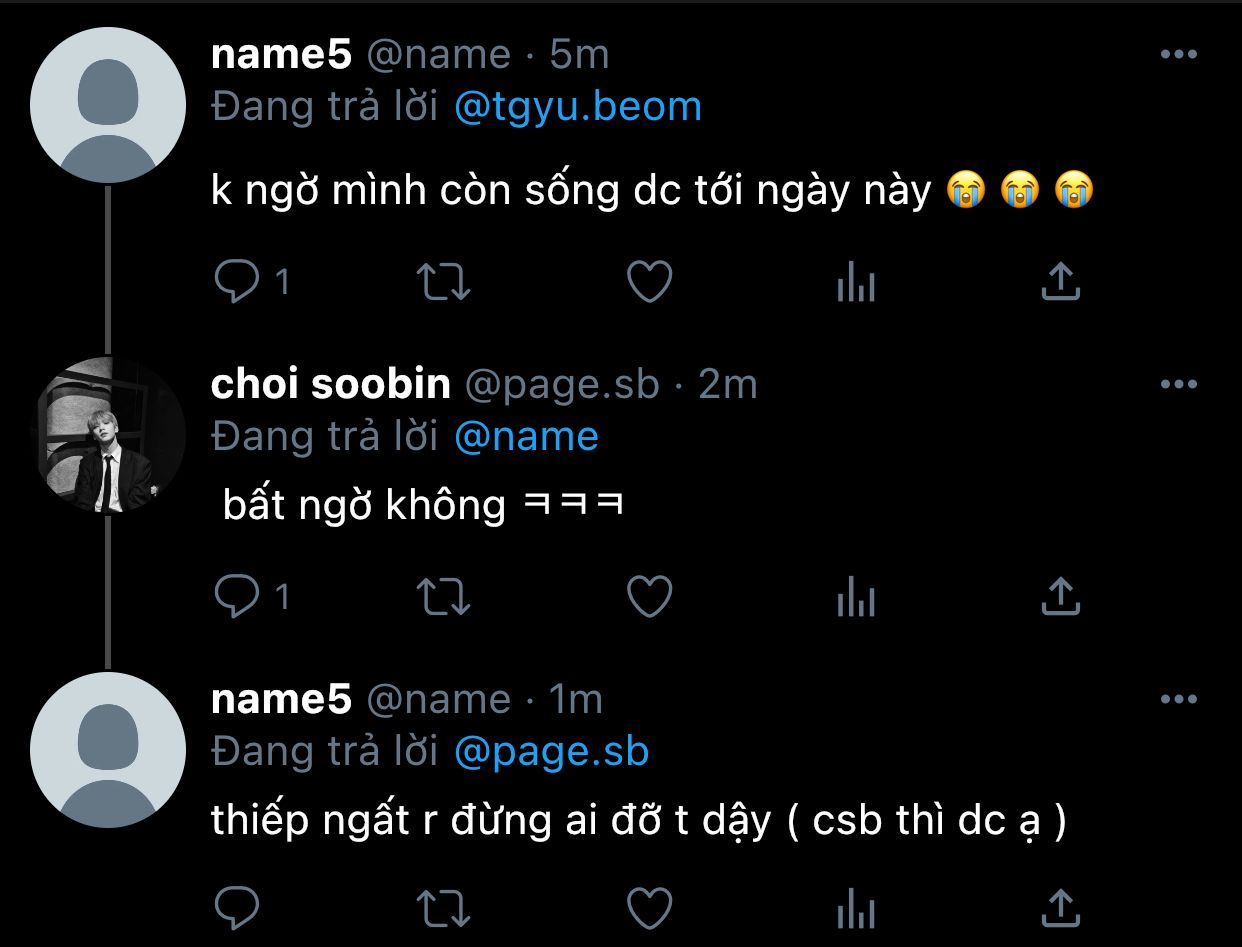The image size is (1242, 947).
Task: Share name5's first tweet
Action: (x=1060, y=282)
